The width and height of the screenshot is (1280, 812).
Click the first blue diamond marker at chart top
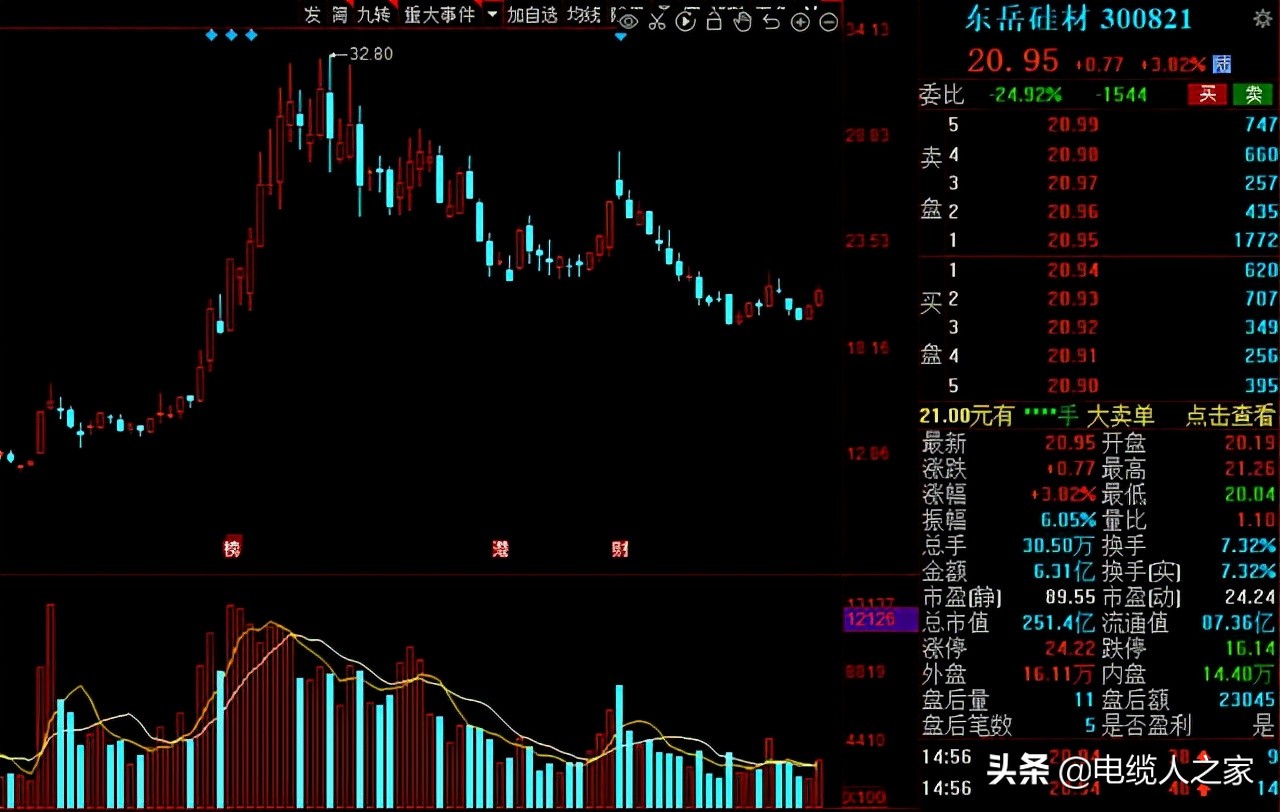211,35
